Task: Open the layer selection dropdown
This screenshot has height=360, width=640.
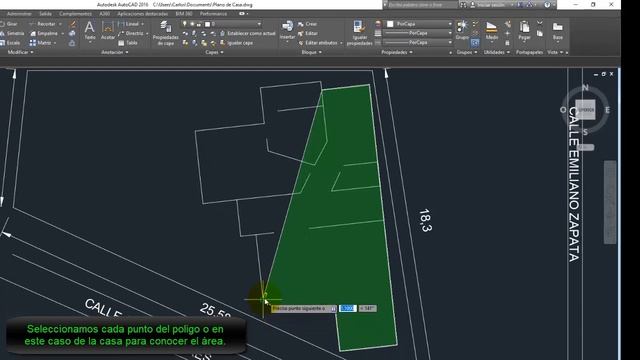Action: [x=259, y=24]
